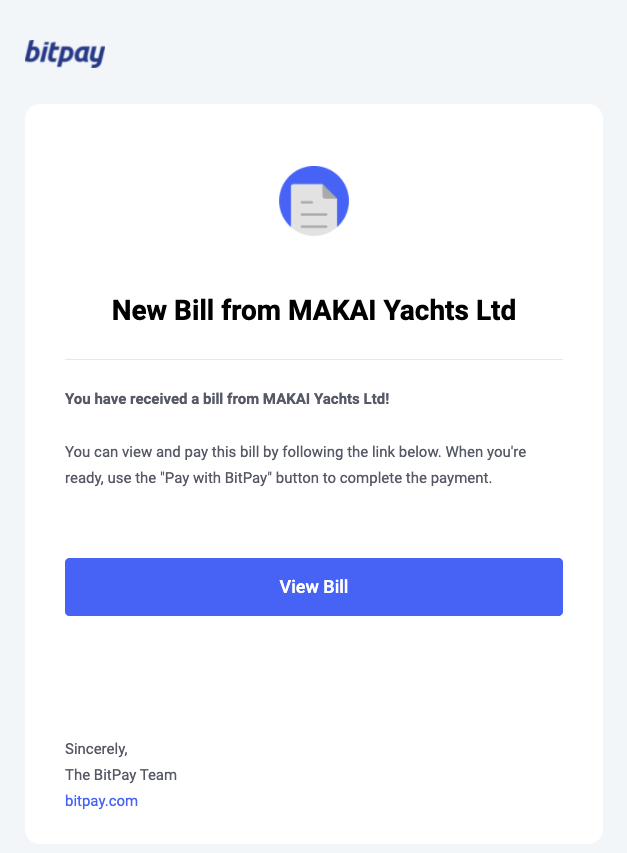This screenshot has width=627, height=853.
Task: Open the bill with View Bill button
Action: click(x=314, y=586)
